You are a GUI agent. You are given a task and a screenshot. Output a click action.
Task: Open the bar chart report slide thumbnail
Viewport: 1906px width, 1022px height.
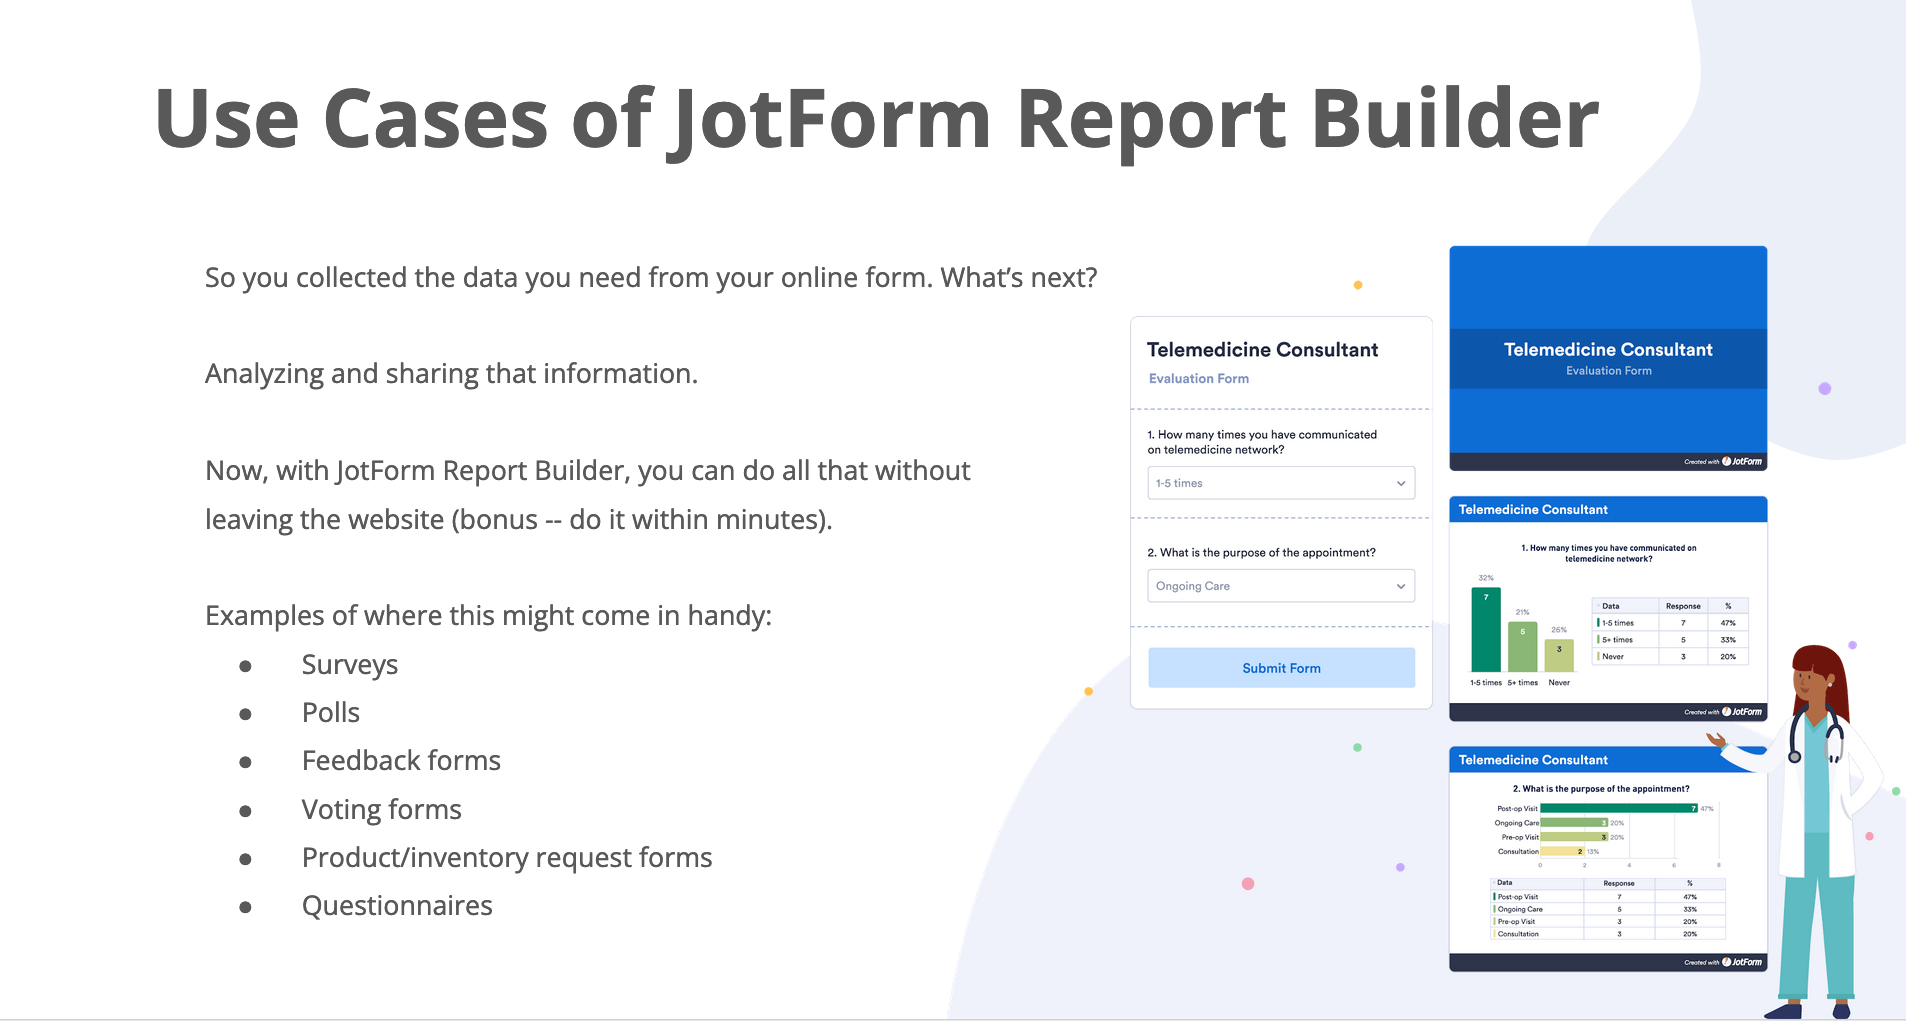tap(1608, 609)
